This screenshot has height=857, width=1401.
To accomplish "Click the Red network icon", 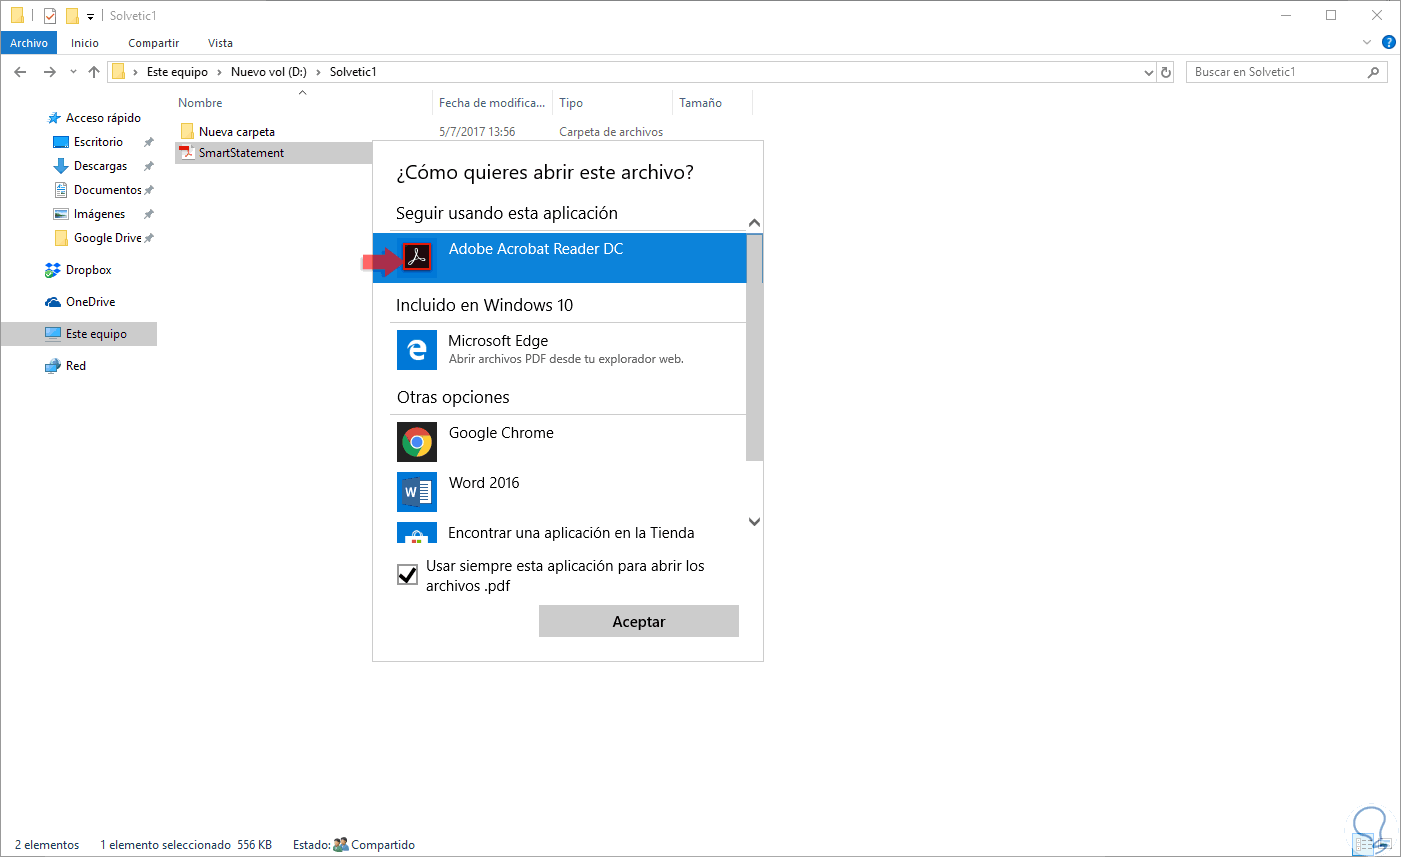I will 53,366.
